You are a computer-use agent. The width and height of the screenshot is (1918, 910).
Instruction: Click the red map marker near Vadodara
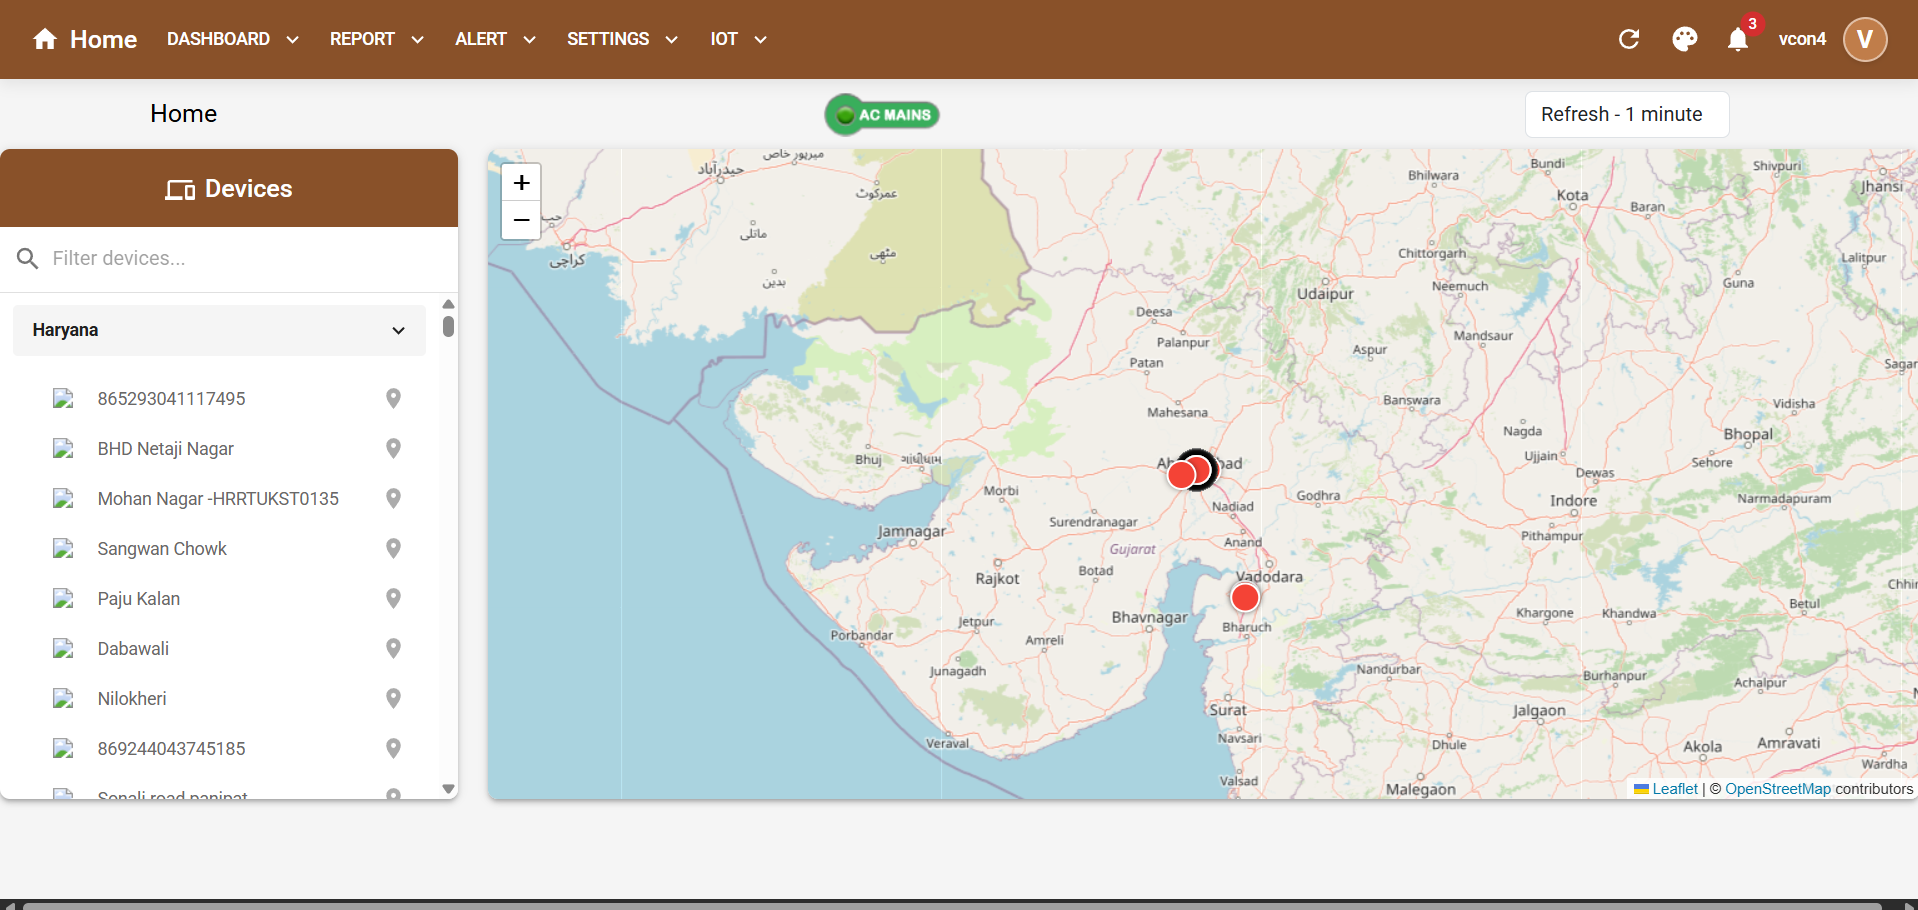coord(1245,598)
